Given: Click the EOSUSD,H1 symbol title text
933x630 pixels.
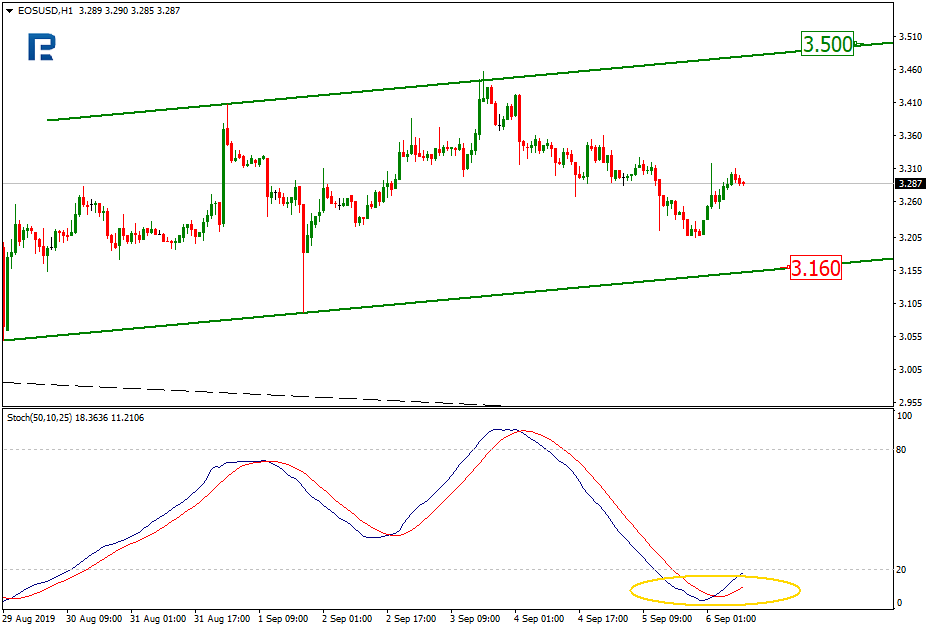Looking at the screenshot, I should [x=45, y=11].
